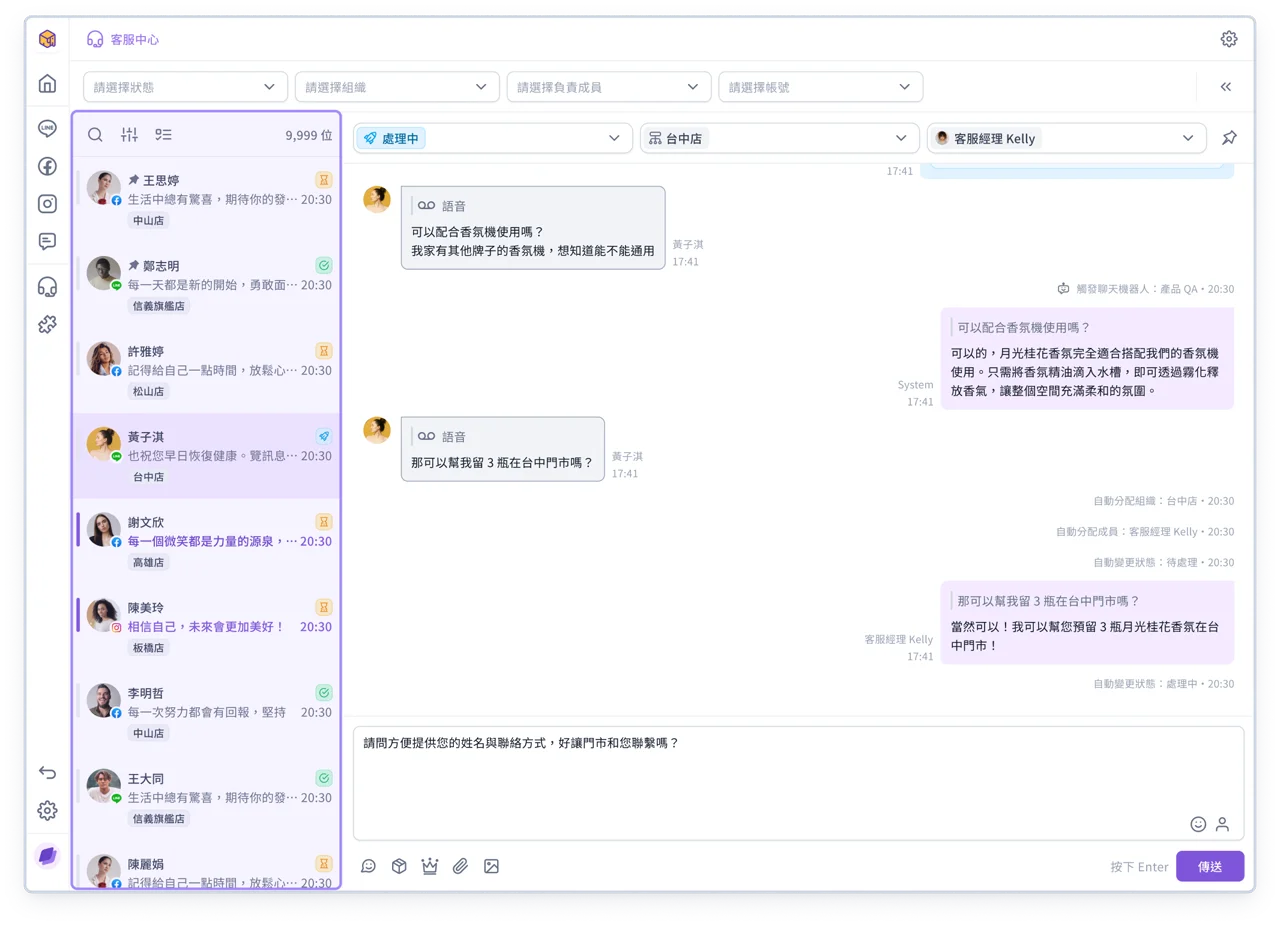Select the 王思婷 conversation
This screenshot has width=1280, height=926.
(x=206, y=199)
